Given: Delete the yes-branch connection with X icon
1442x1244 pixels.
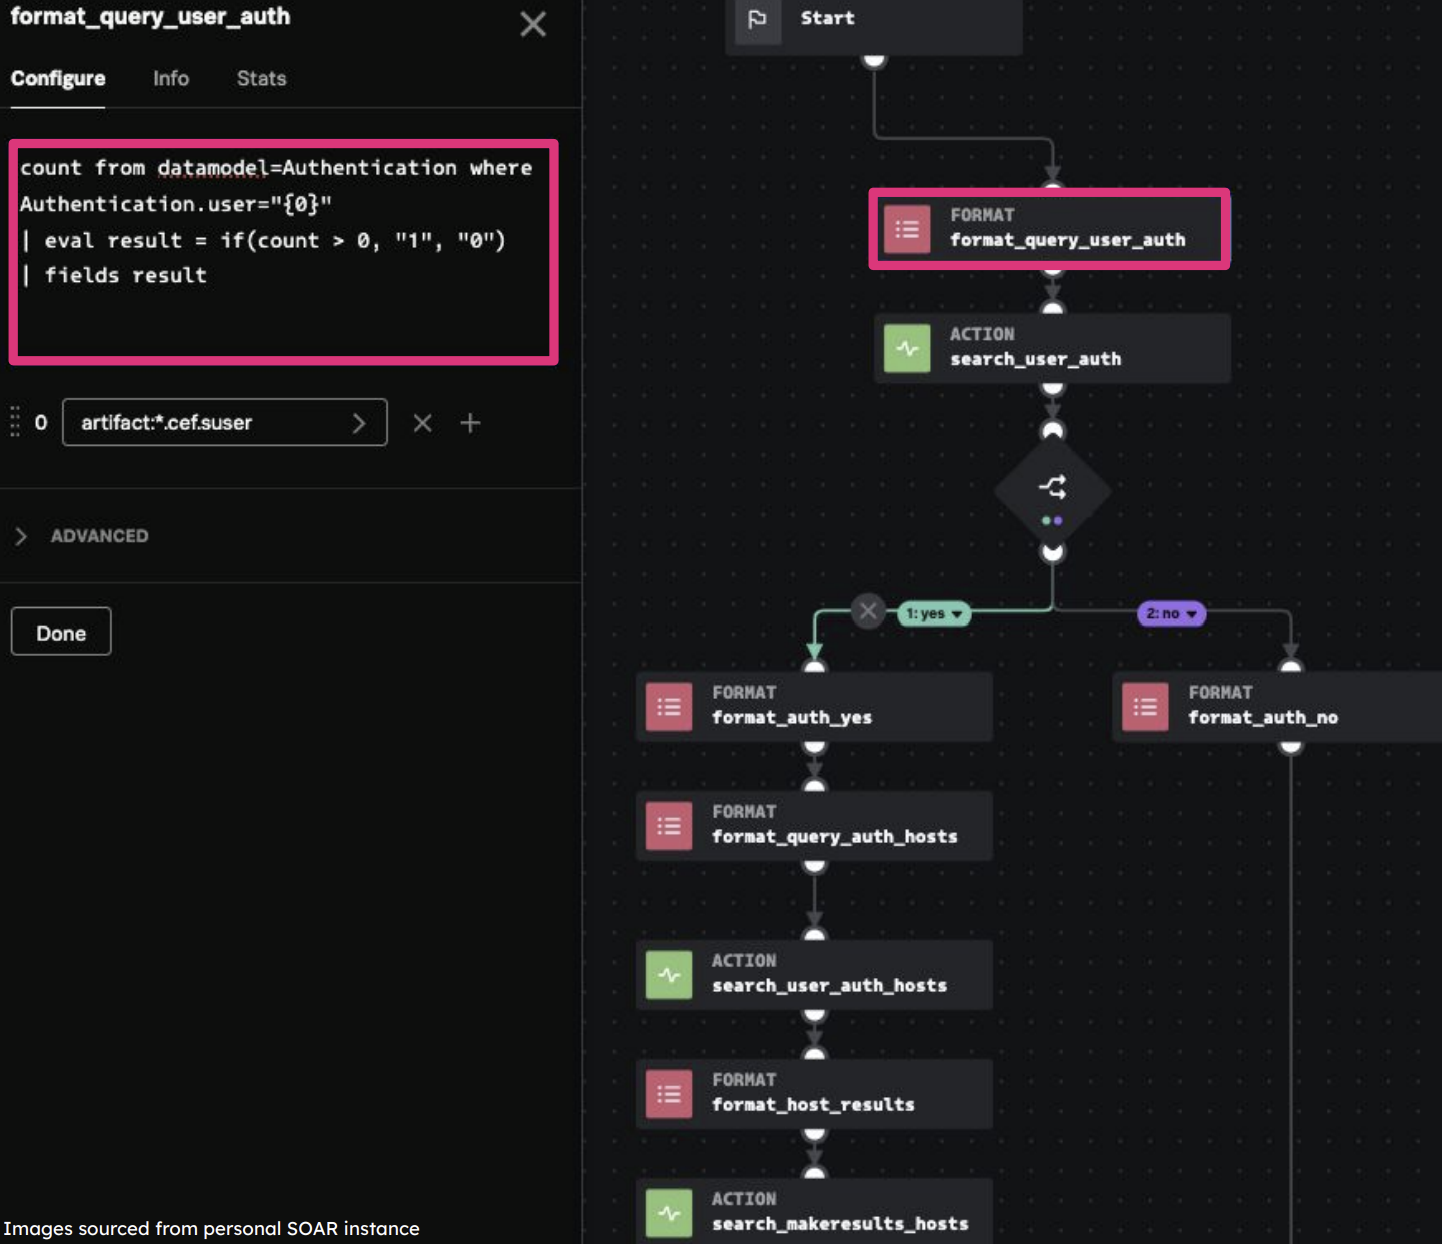Looking at the screenshot, I should (x=868, y=611).
